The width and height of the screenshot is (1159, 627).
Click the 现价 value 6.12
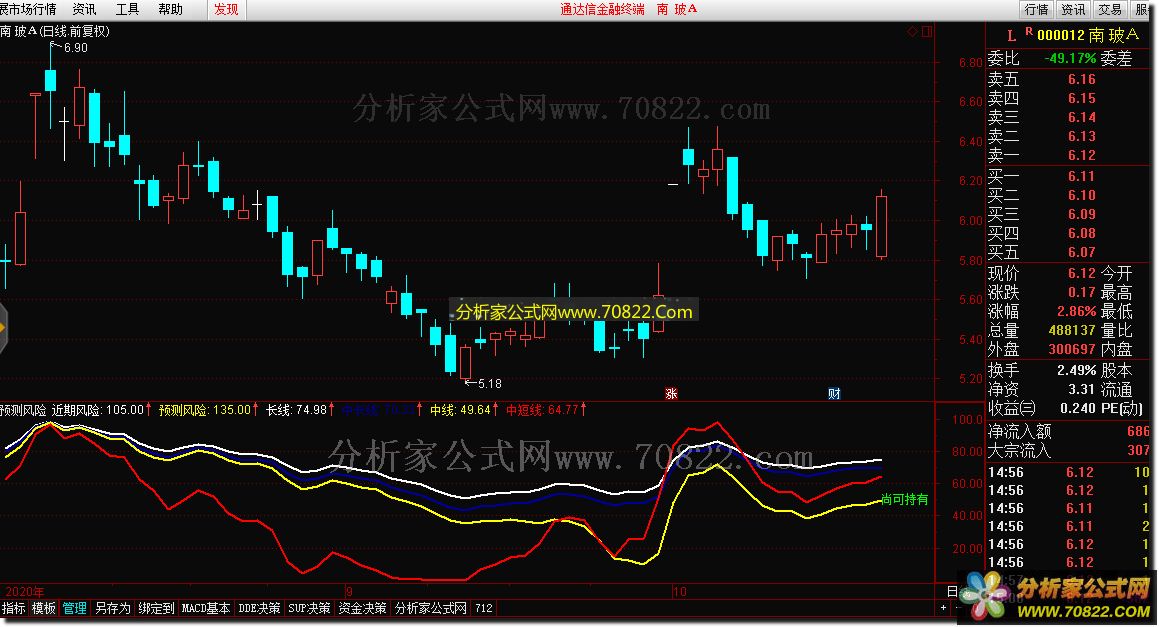(1081, 274)
